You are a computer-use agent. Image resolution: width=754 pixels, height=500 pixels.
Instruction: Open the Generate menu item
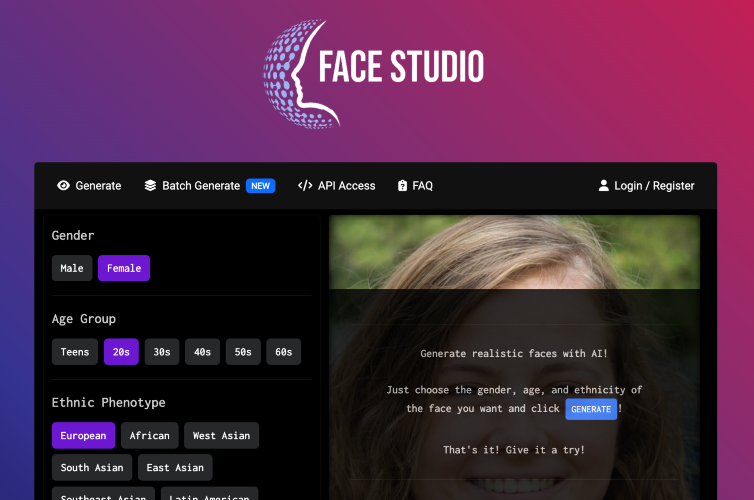(x=89, y=186)
